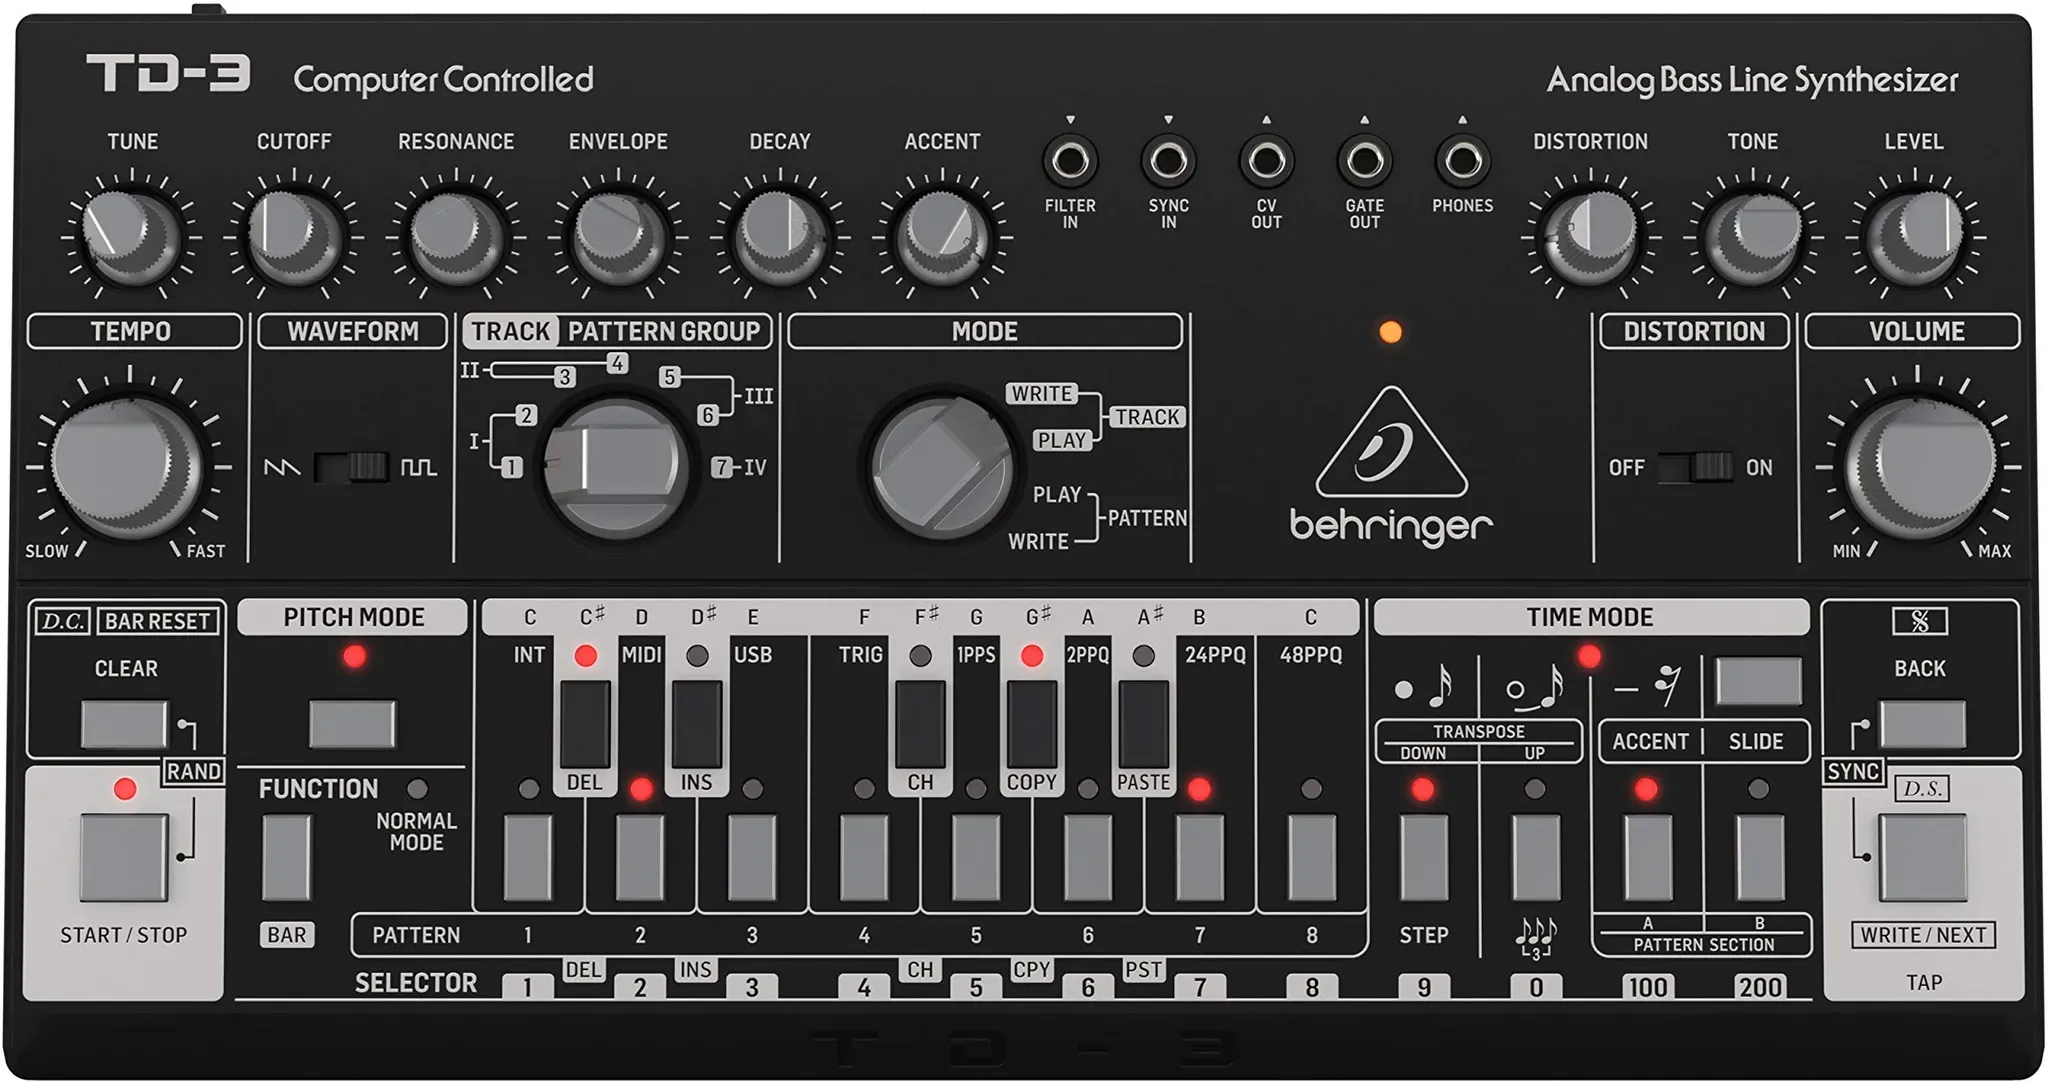
Task: Toggle the DISTORTION OFF/ON switch
Action: coord(1695,467)
